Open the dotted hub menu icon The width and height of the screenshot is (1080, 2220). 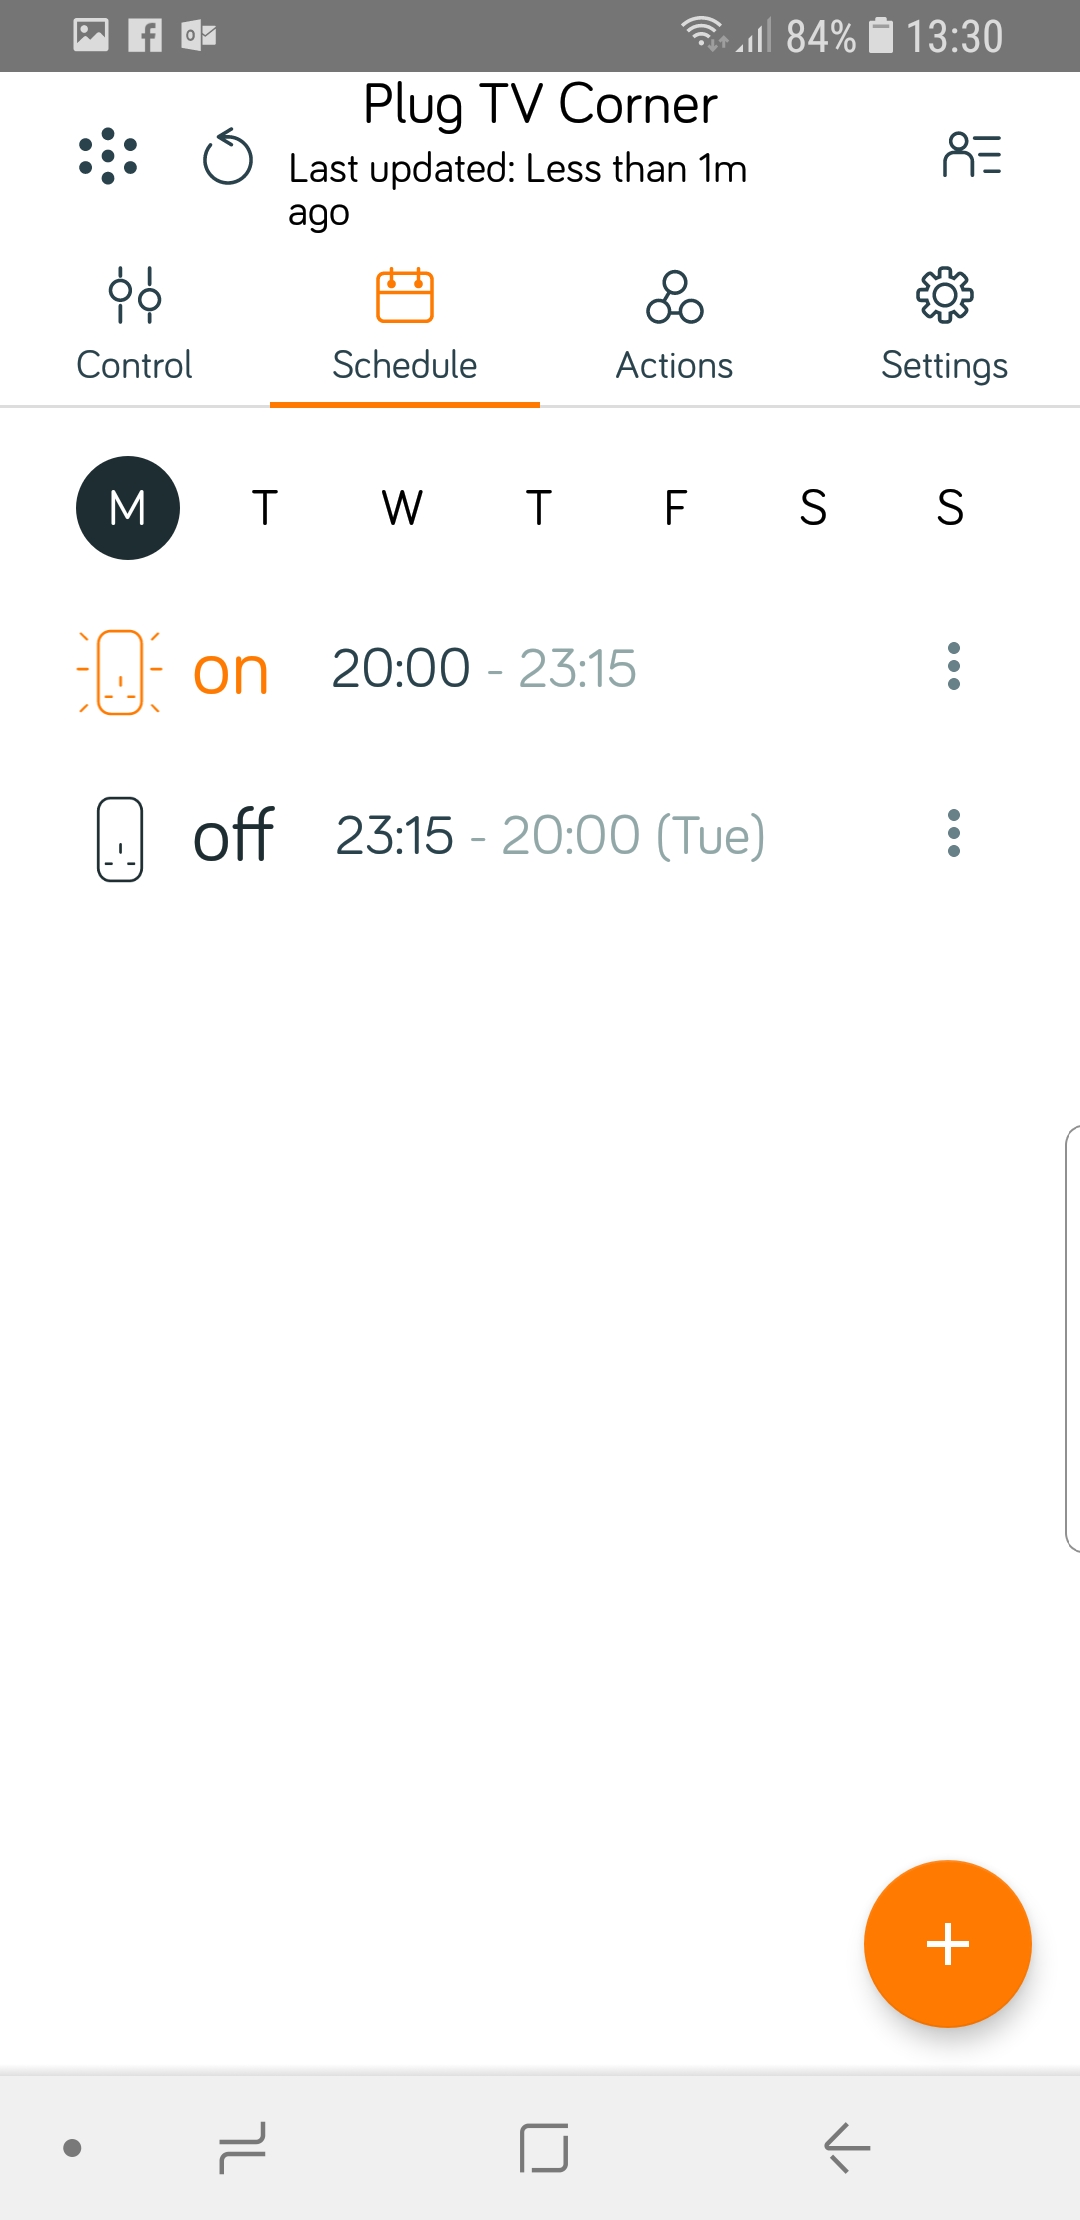pyautogui.click(x=108, y=157)
